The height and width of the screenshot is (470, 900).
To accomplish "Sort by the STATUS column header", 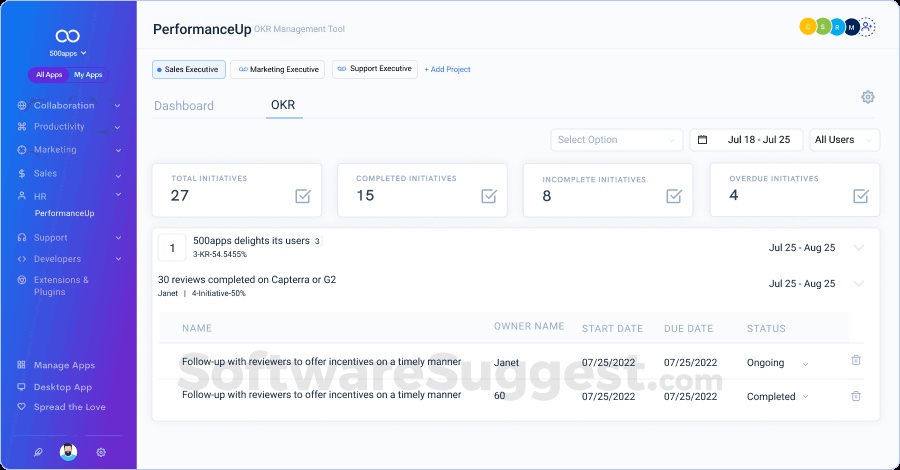I will pos(766,329).
